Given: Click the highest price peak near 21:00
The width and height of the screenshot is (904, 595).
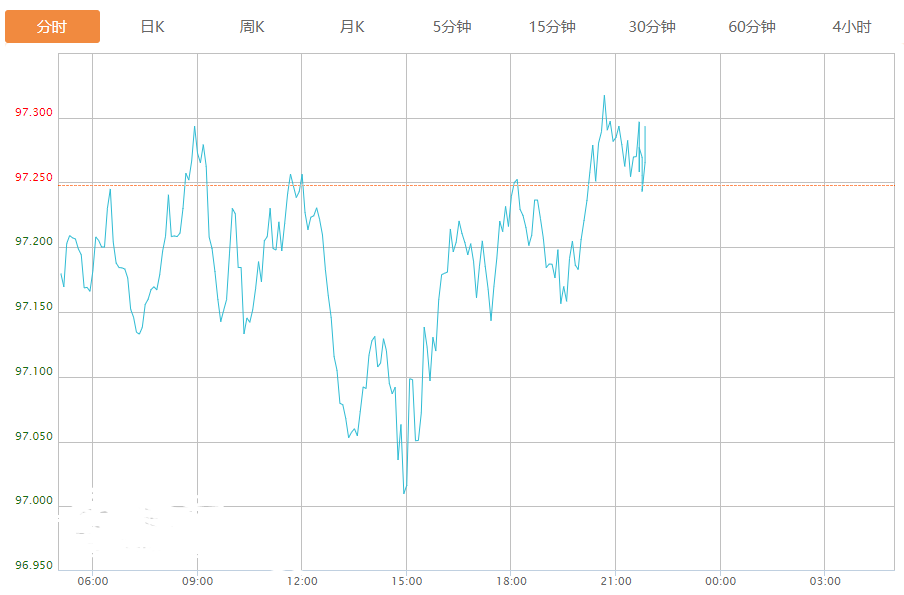Looking at the screenshot, I should pos(604,96).
